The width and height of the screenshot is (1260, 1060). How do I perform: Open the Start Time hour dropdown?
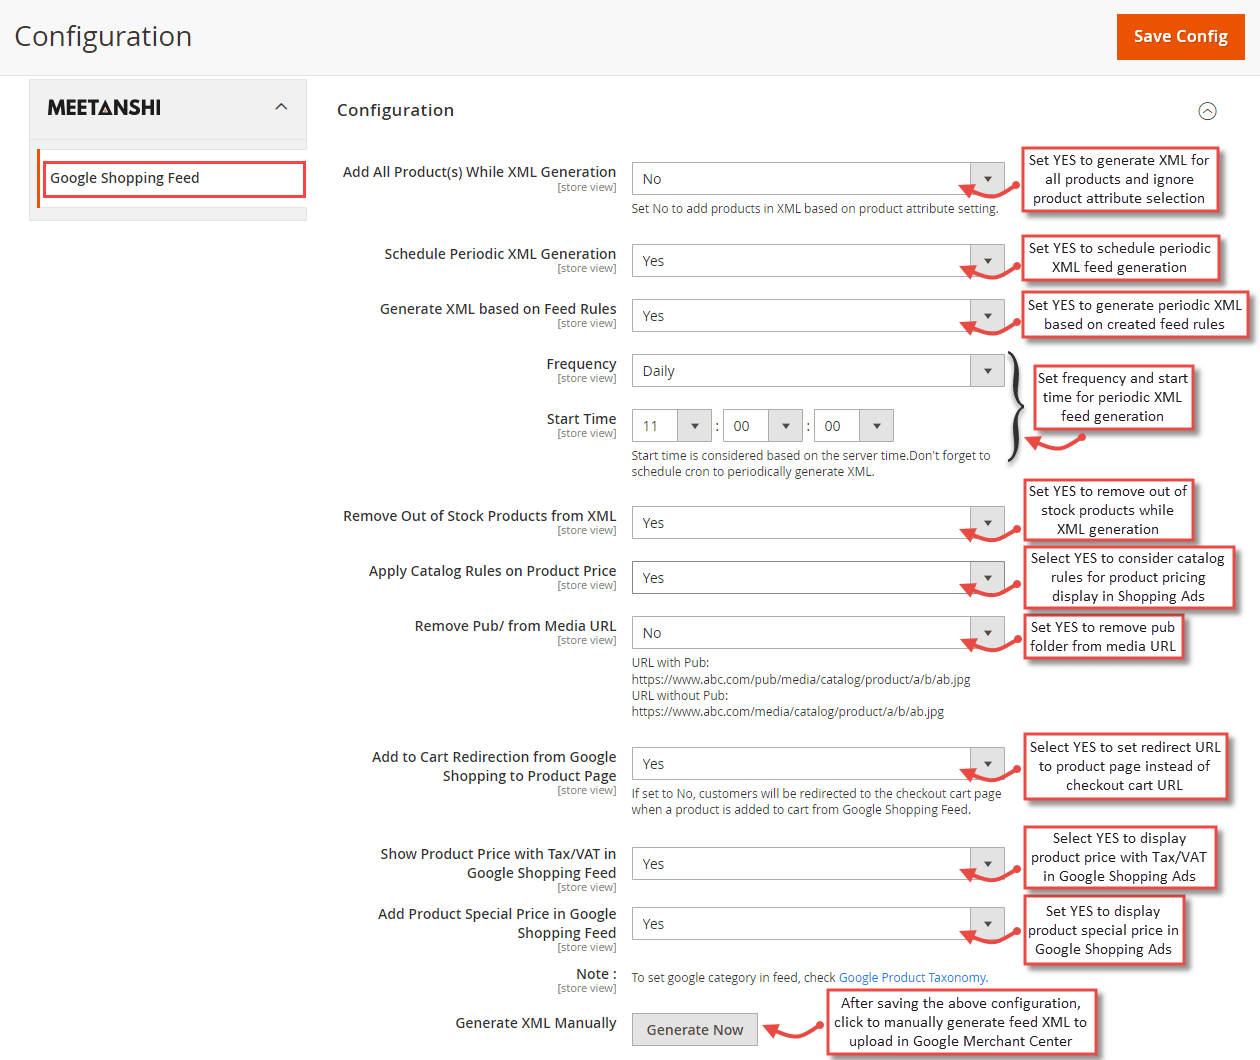pyautogui.click(x=671, y=426)
